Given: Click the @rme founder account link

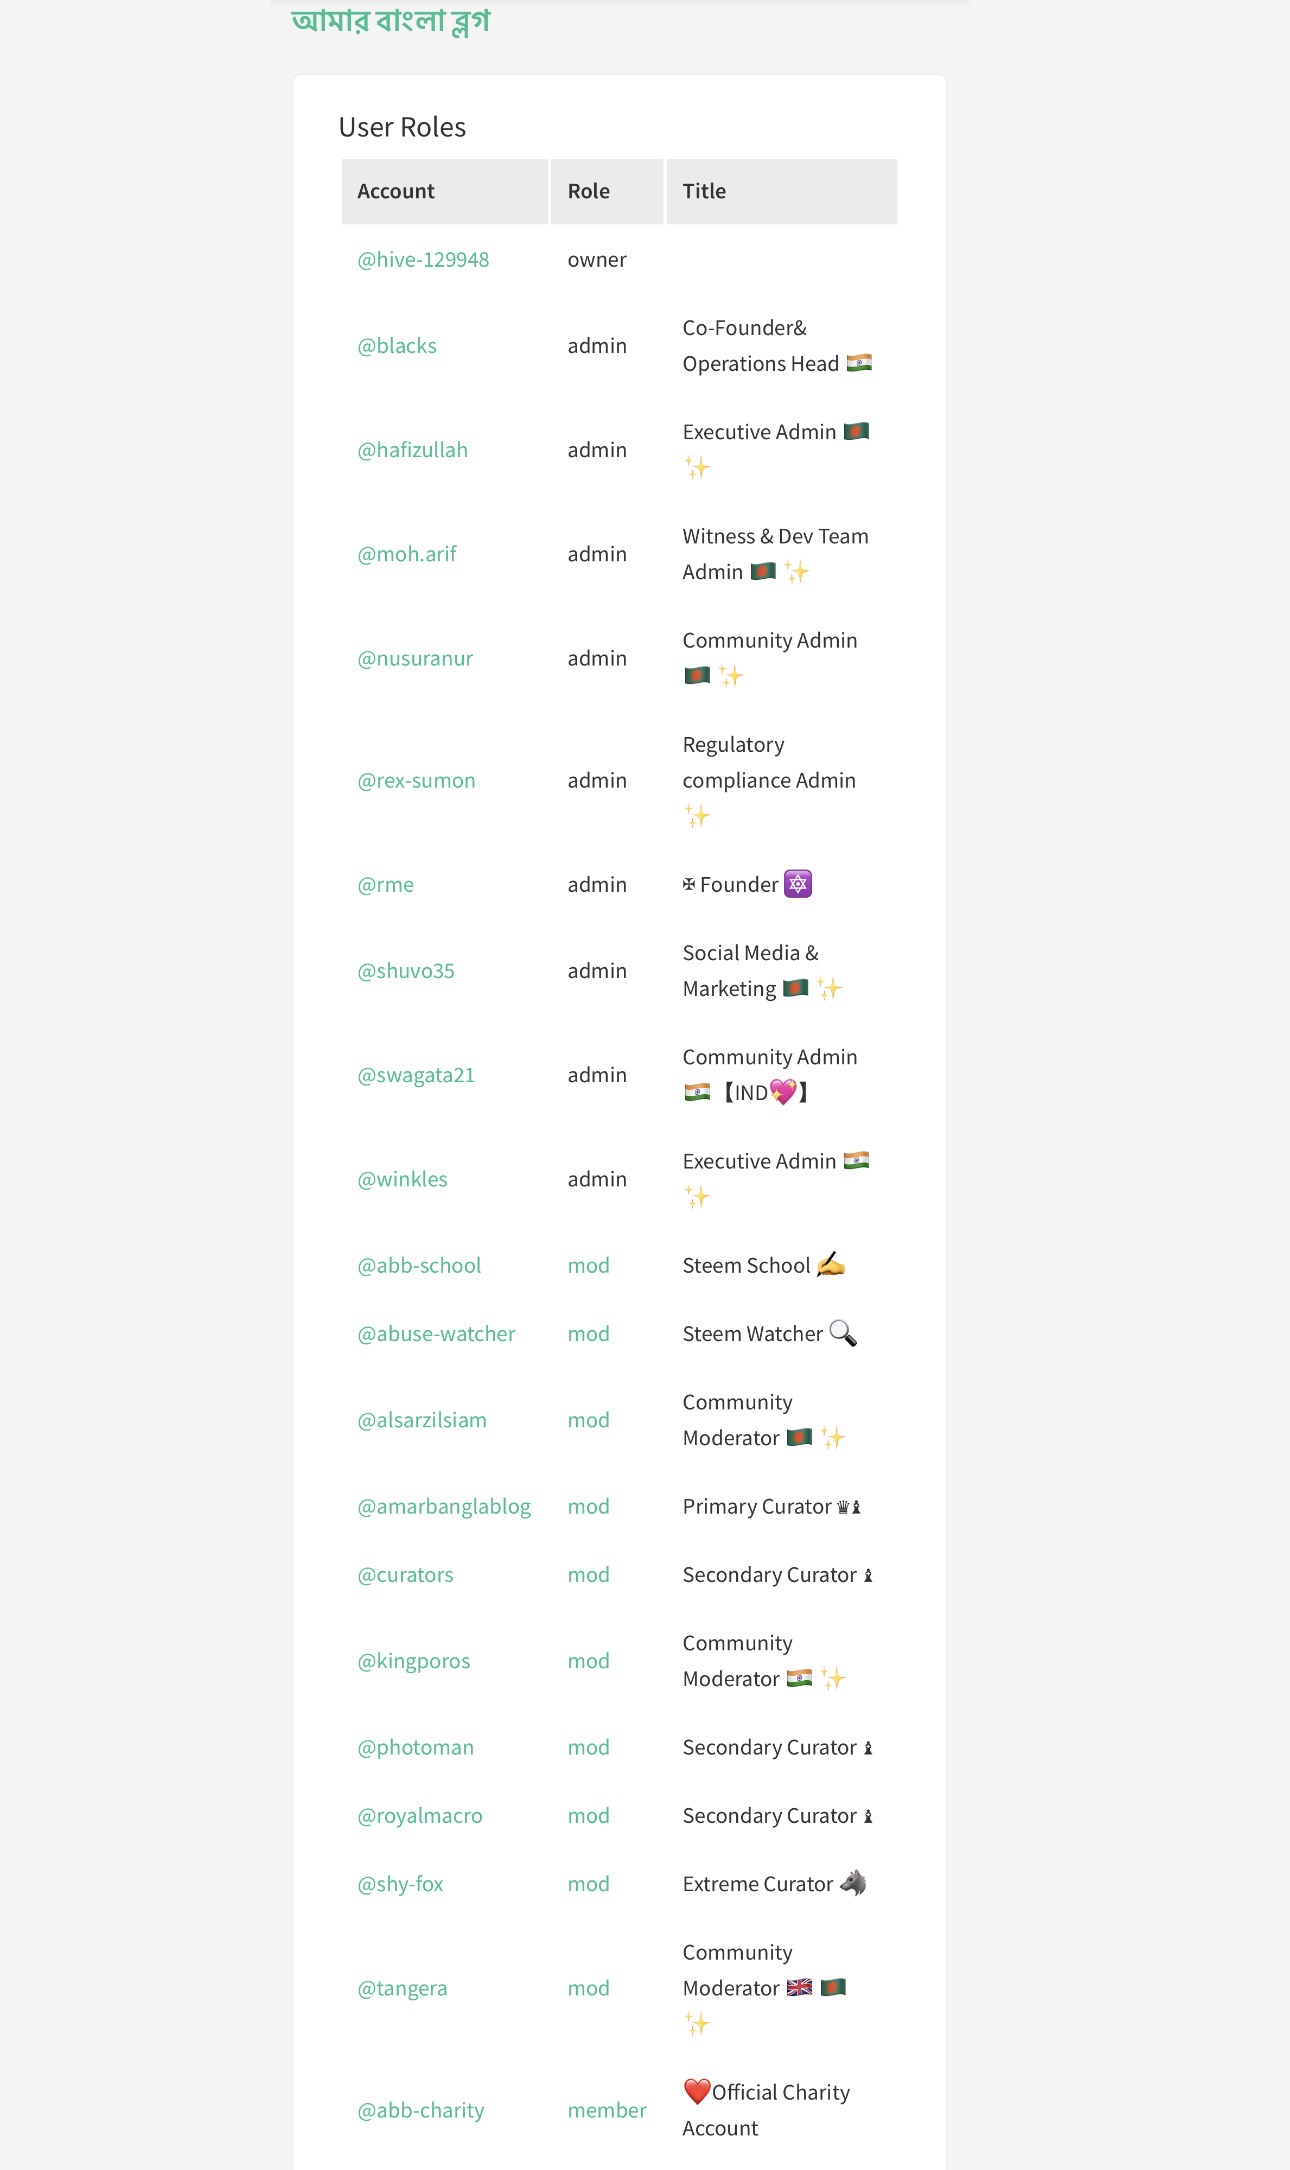Looking at the screenshot, I should point(385,885).
